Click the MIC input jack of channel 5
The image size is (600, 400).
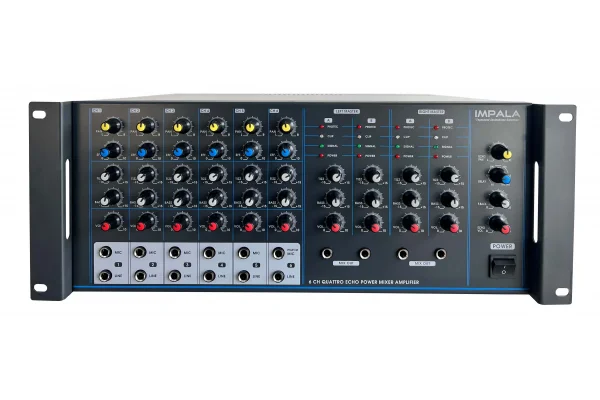pyautogui.click(x=244, y=253)
